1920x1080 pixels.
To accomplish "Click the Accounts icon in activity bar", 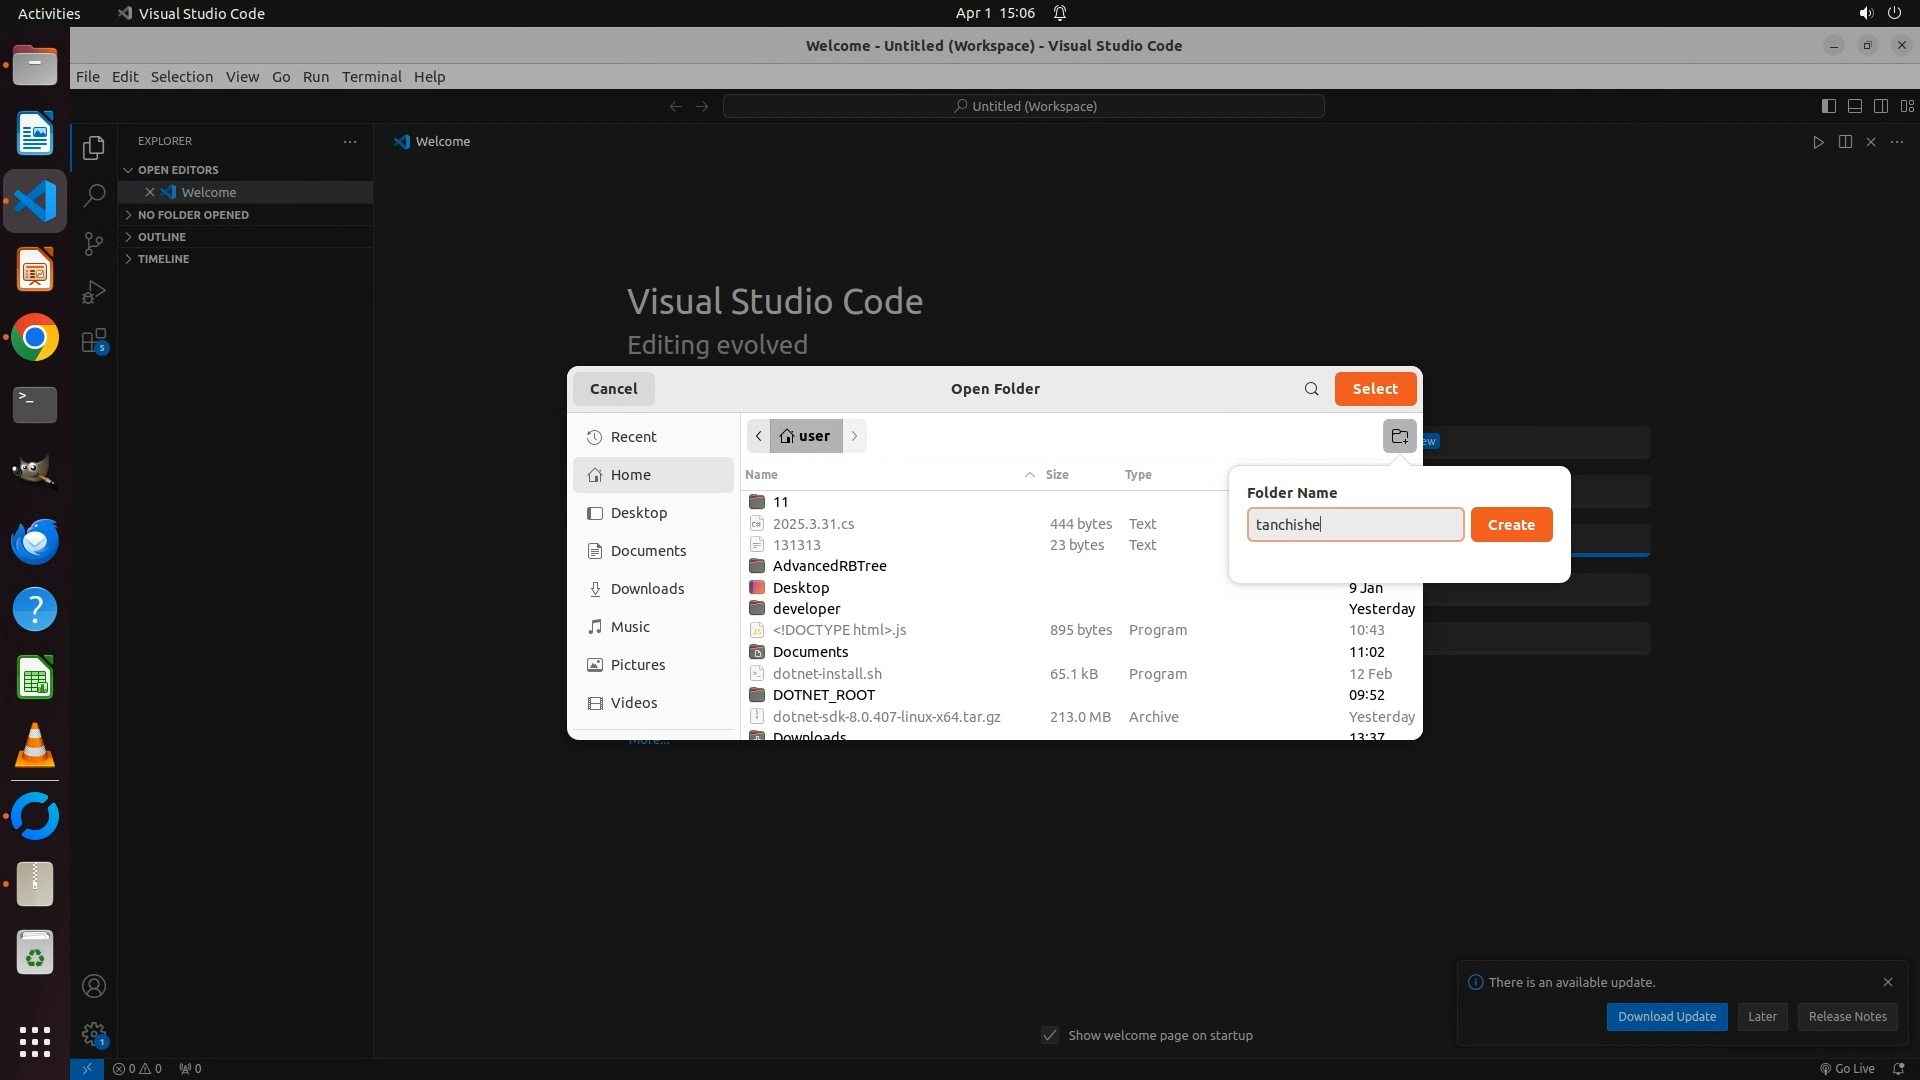I will (x=94, y=986).
